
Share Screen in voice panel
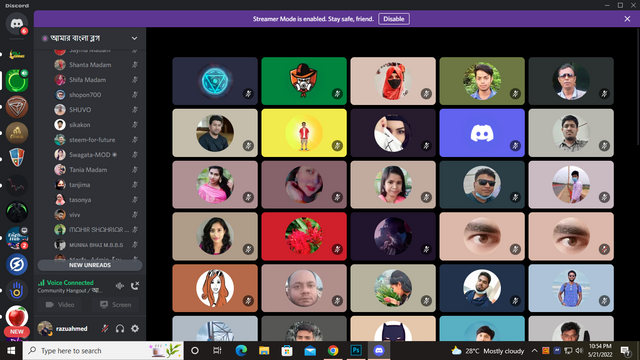pos(116,304)
